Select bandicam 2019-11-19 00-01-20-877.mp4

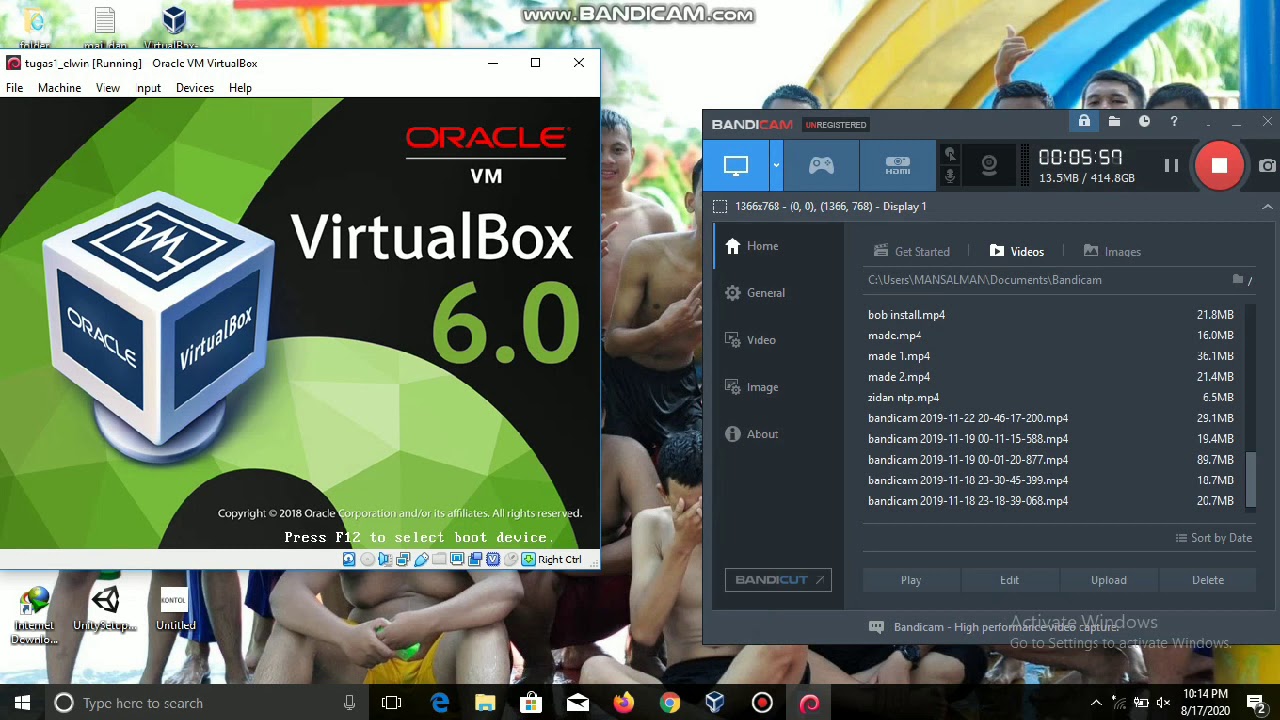click(1051, 460)
